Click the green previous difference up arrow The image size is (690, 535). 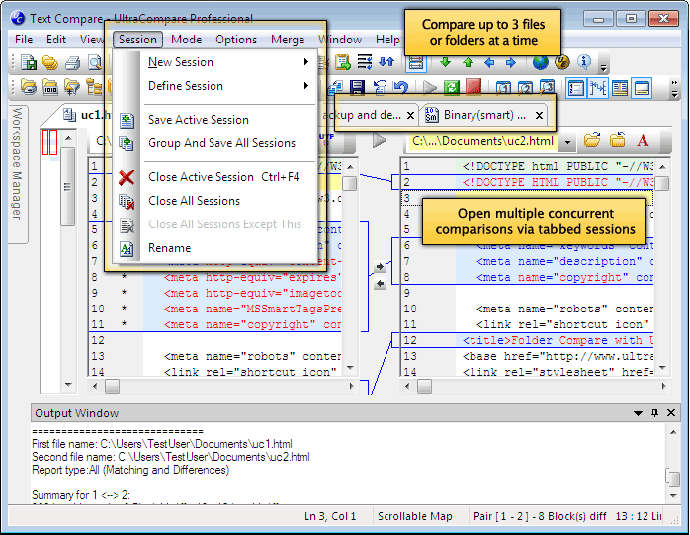tap(468, 62)
